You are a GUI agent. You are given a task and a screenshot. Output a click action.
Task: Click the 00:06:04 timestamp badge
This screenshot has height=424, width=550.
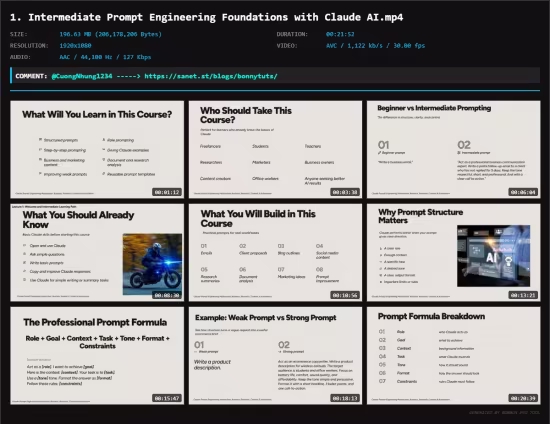[x=523, y=192]
